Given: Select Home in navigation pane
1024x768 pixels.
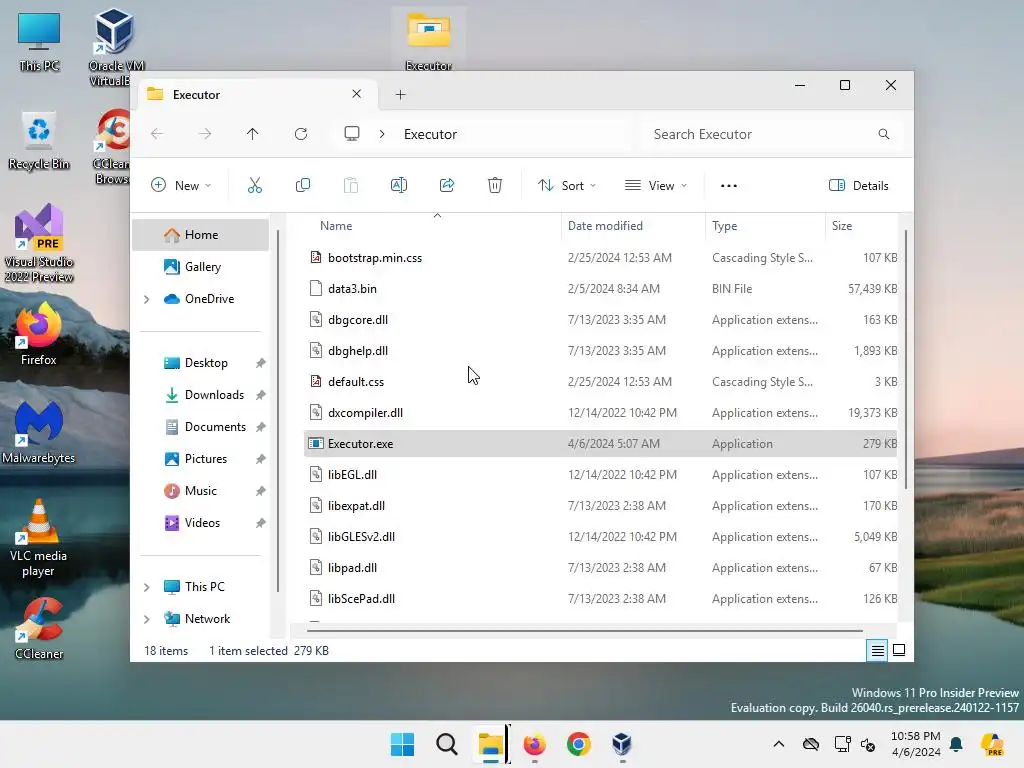Looking at the screenshot, I should (x=200, y=235).
